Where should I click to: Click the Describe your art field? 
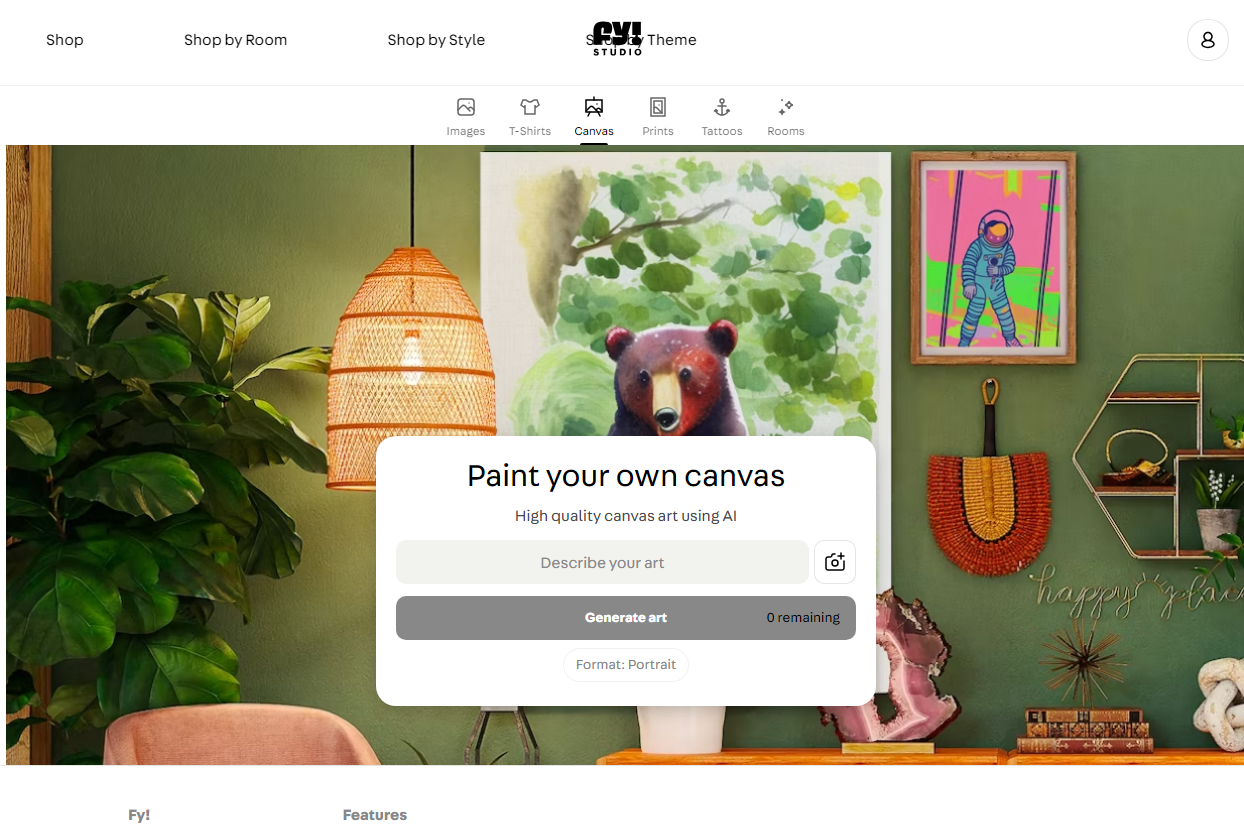coord(602,563)
